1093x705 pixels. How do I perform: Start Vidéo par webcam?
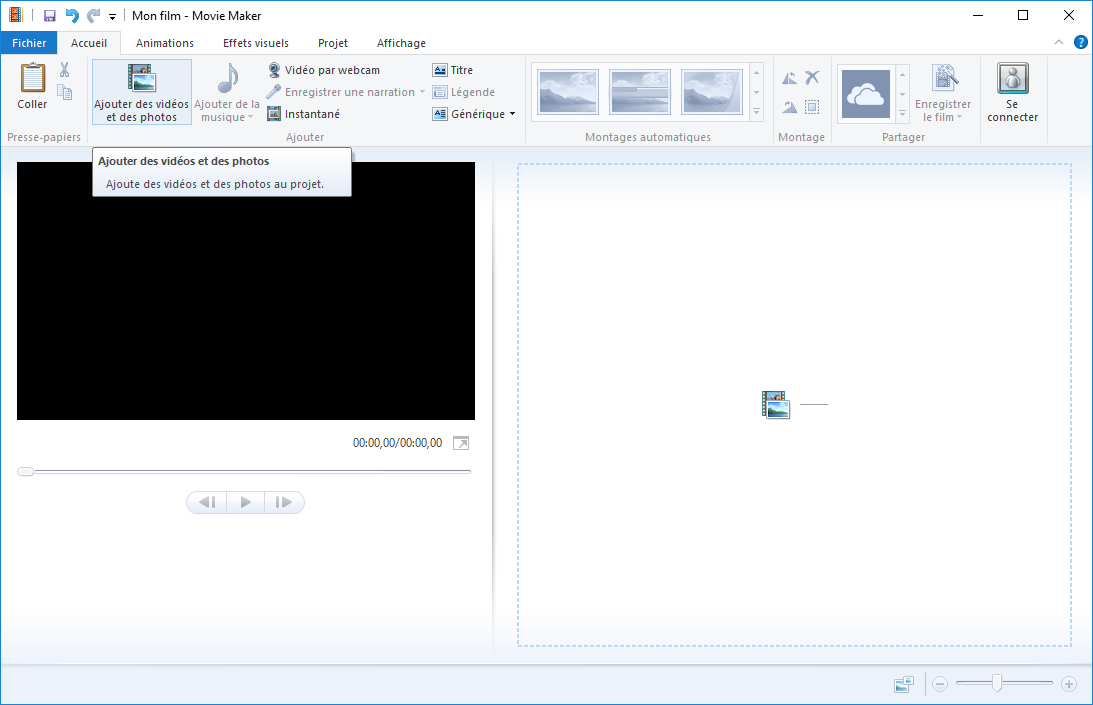[x=324, y=70]
